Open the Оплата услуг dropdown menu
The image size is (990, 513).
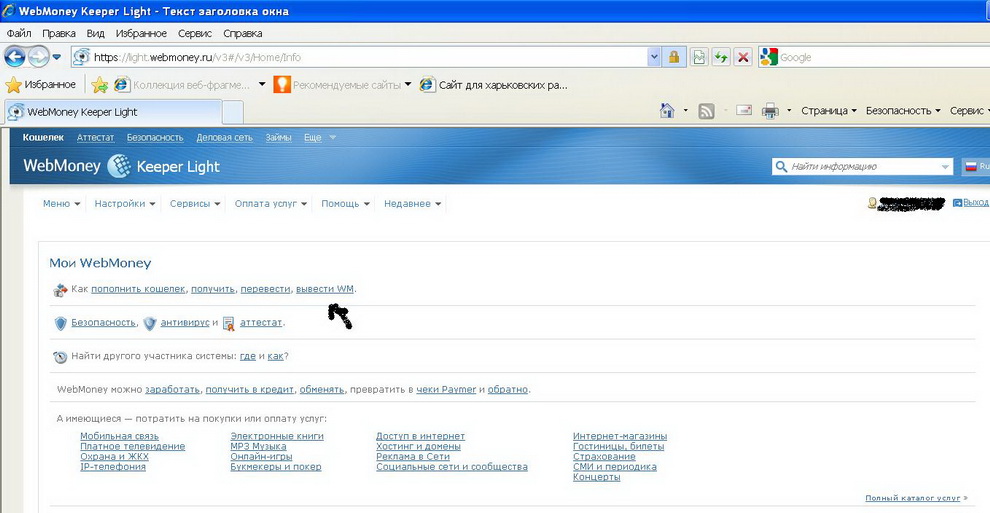[x=270, y=203]
